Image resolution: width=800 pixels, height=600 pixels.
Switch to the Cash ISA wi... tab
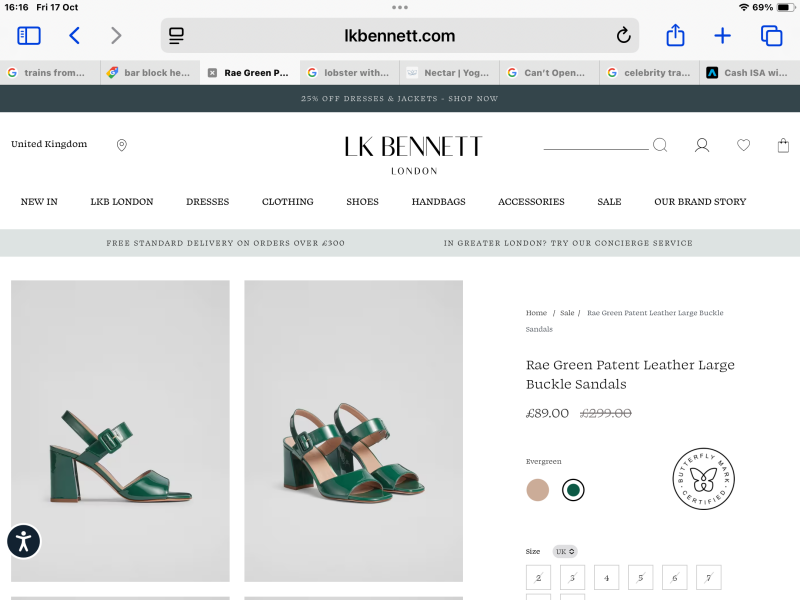tap(750, 73)
